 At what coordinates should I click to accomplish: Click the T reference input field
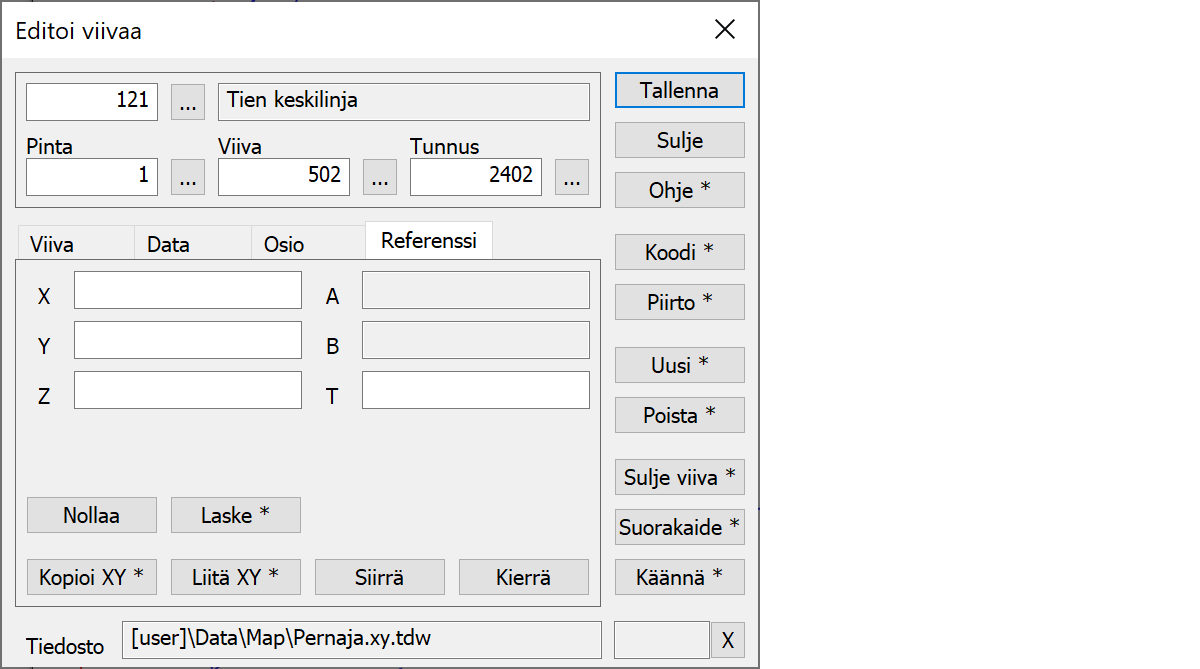click(x=475, y=390)
